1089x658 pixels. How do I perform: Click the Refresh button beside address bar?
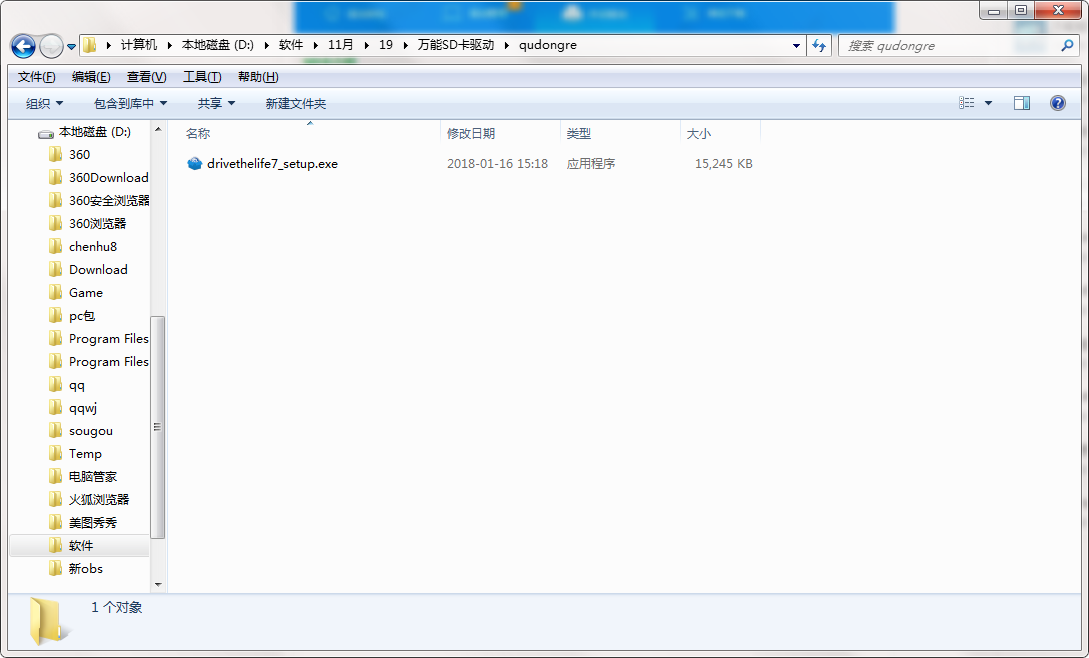(820, 45)
